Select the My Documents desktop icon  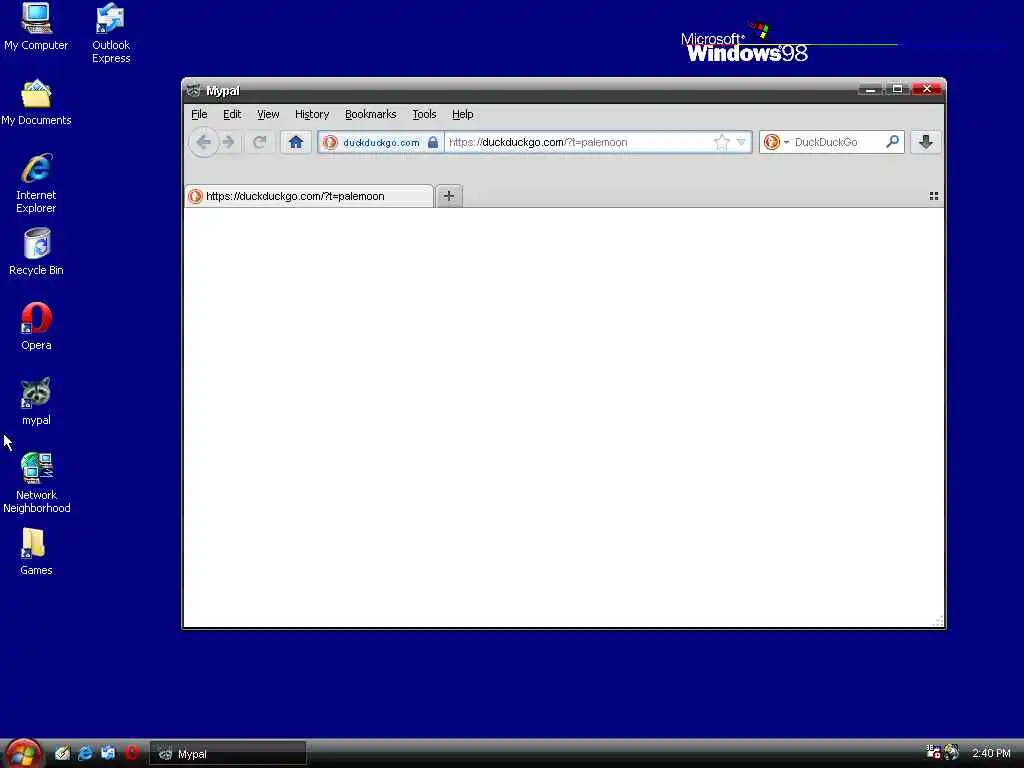36,103
